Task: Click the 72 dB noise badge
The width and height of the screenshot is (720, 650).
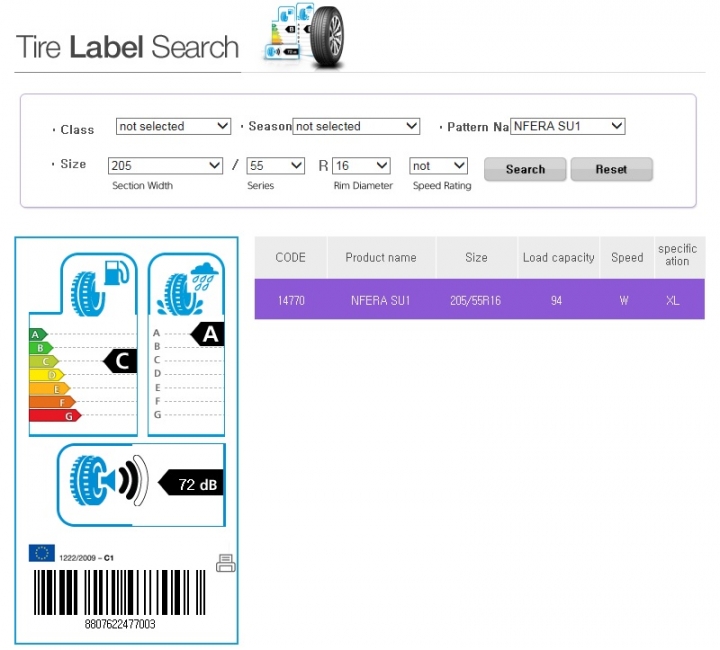Action: [191, 482]
